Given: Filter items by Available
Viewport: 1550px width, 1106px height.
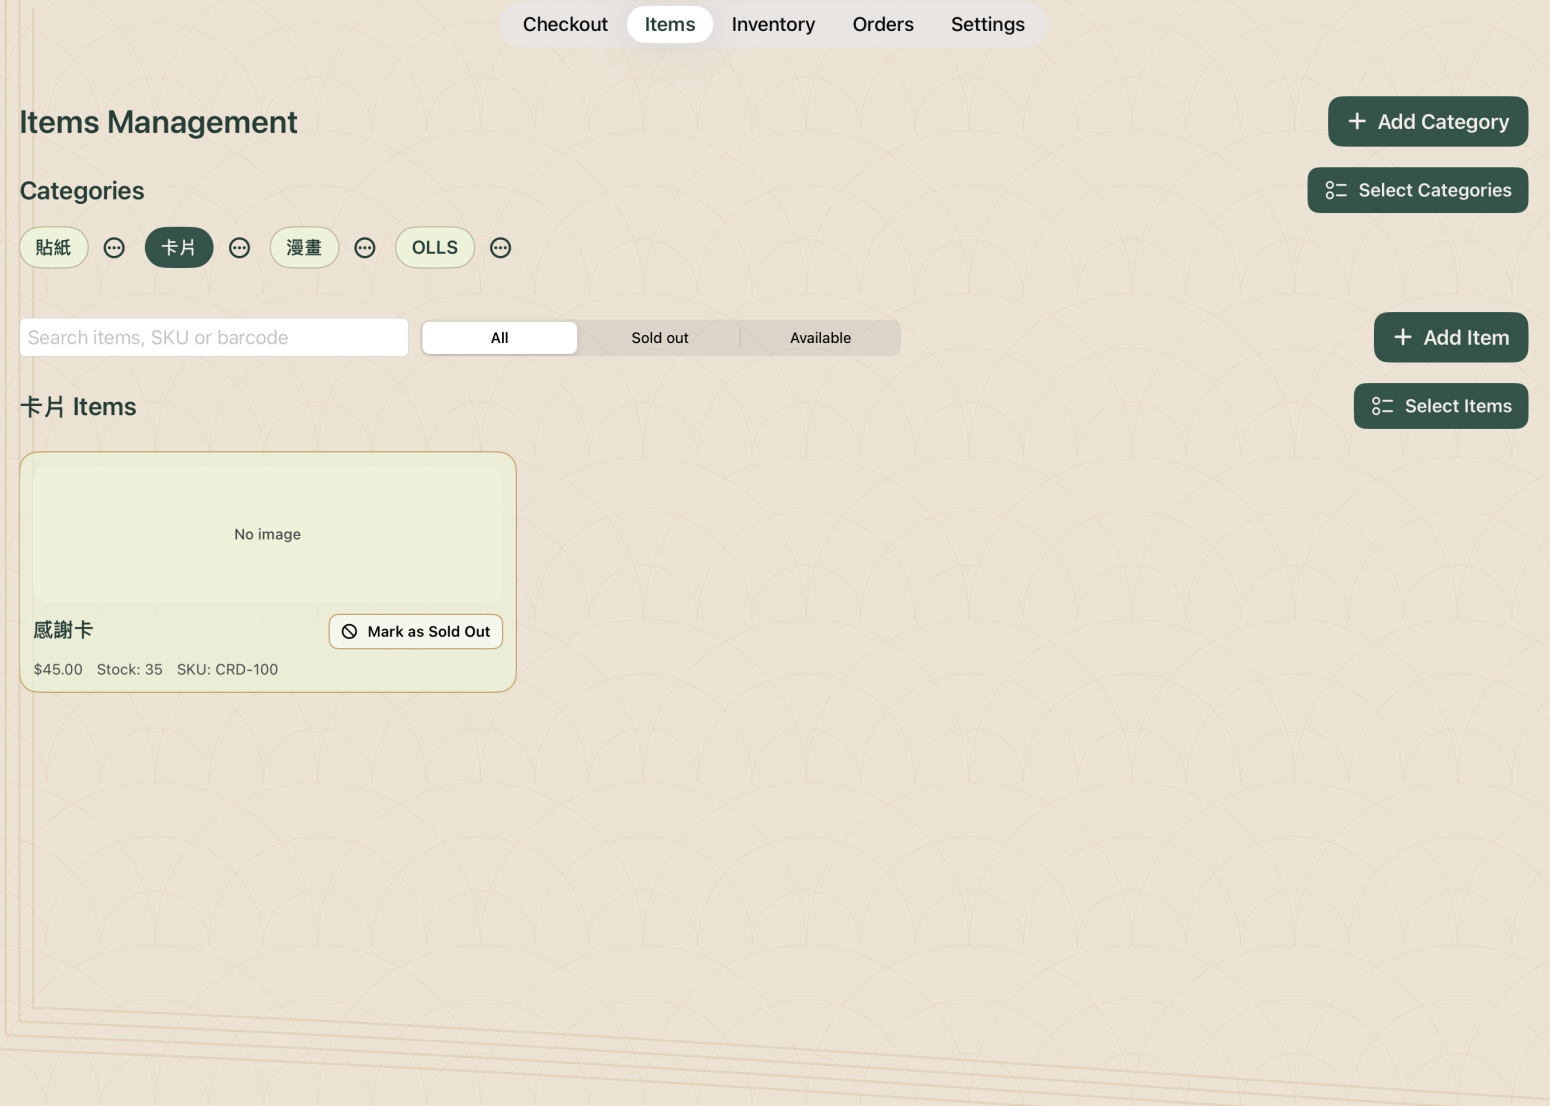Looking at the screenshot, I should click(x=821, y=338).
